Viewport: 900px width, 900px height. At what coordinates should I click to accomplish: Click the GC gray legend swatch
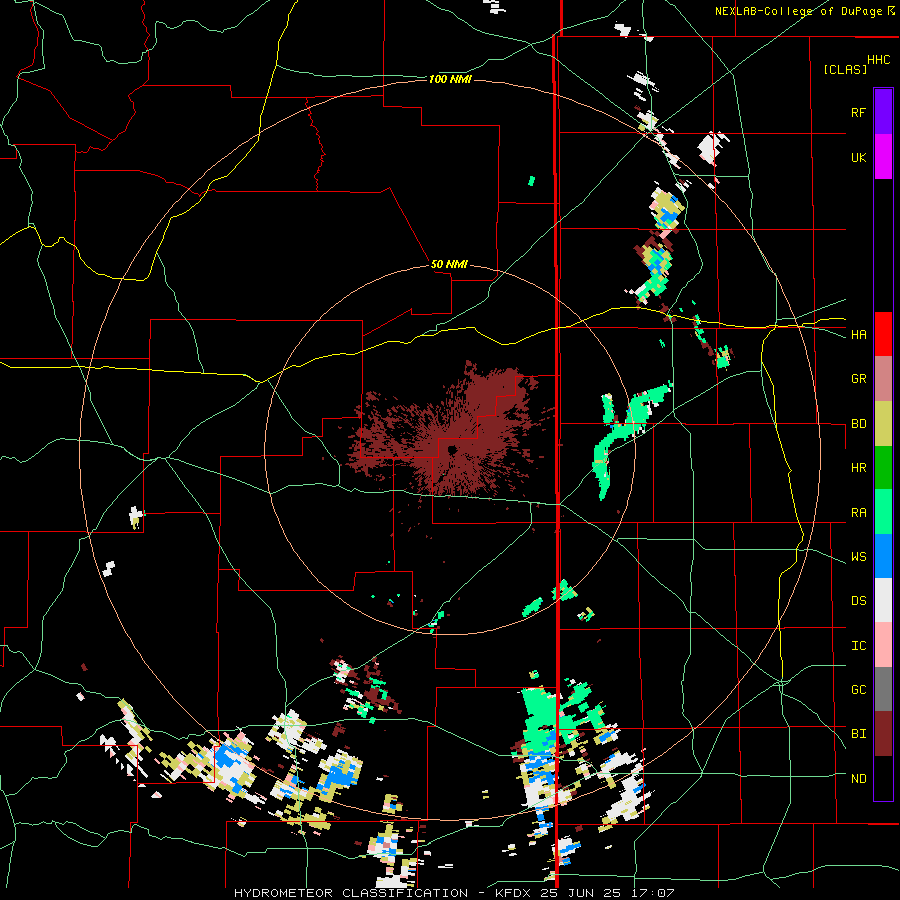click(883, 689)
